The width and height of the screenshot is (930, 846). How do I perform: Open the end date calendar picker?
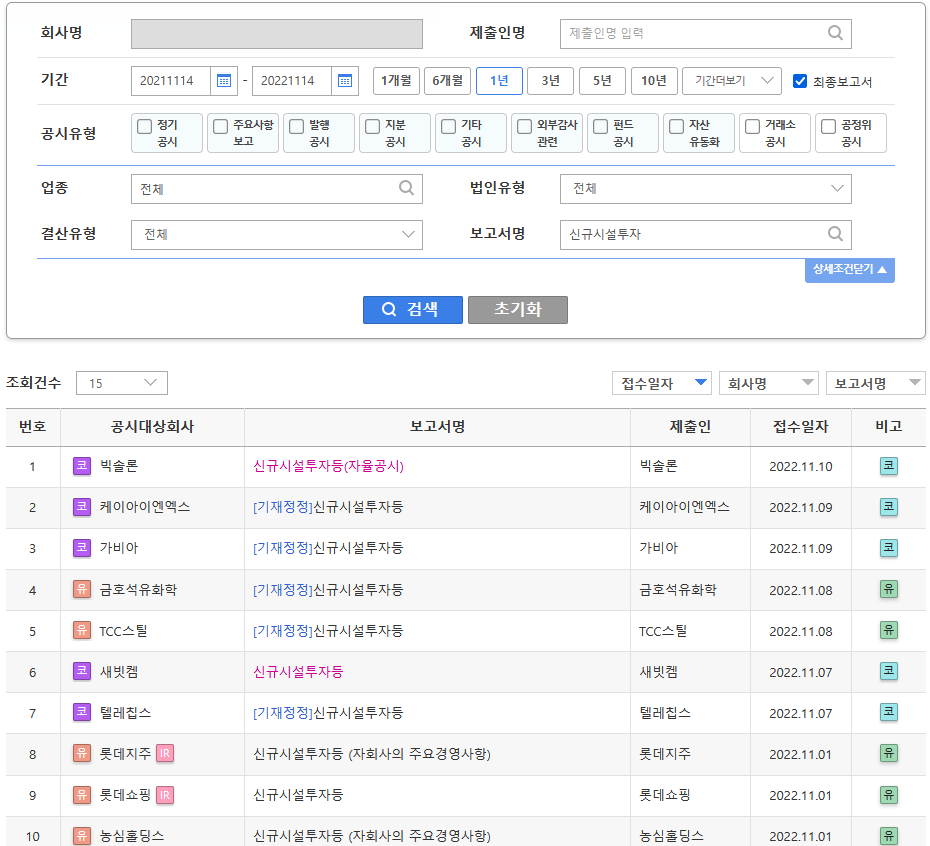(345, 81)
